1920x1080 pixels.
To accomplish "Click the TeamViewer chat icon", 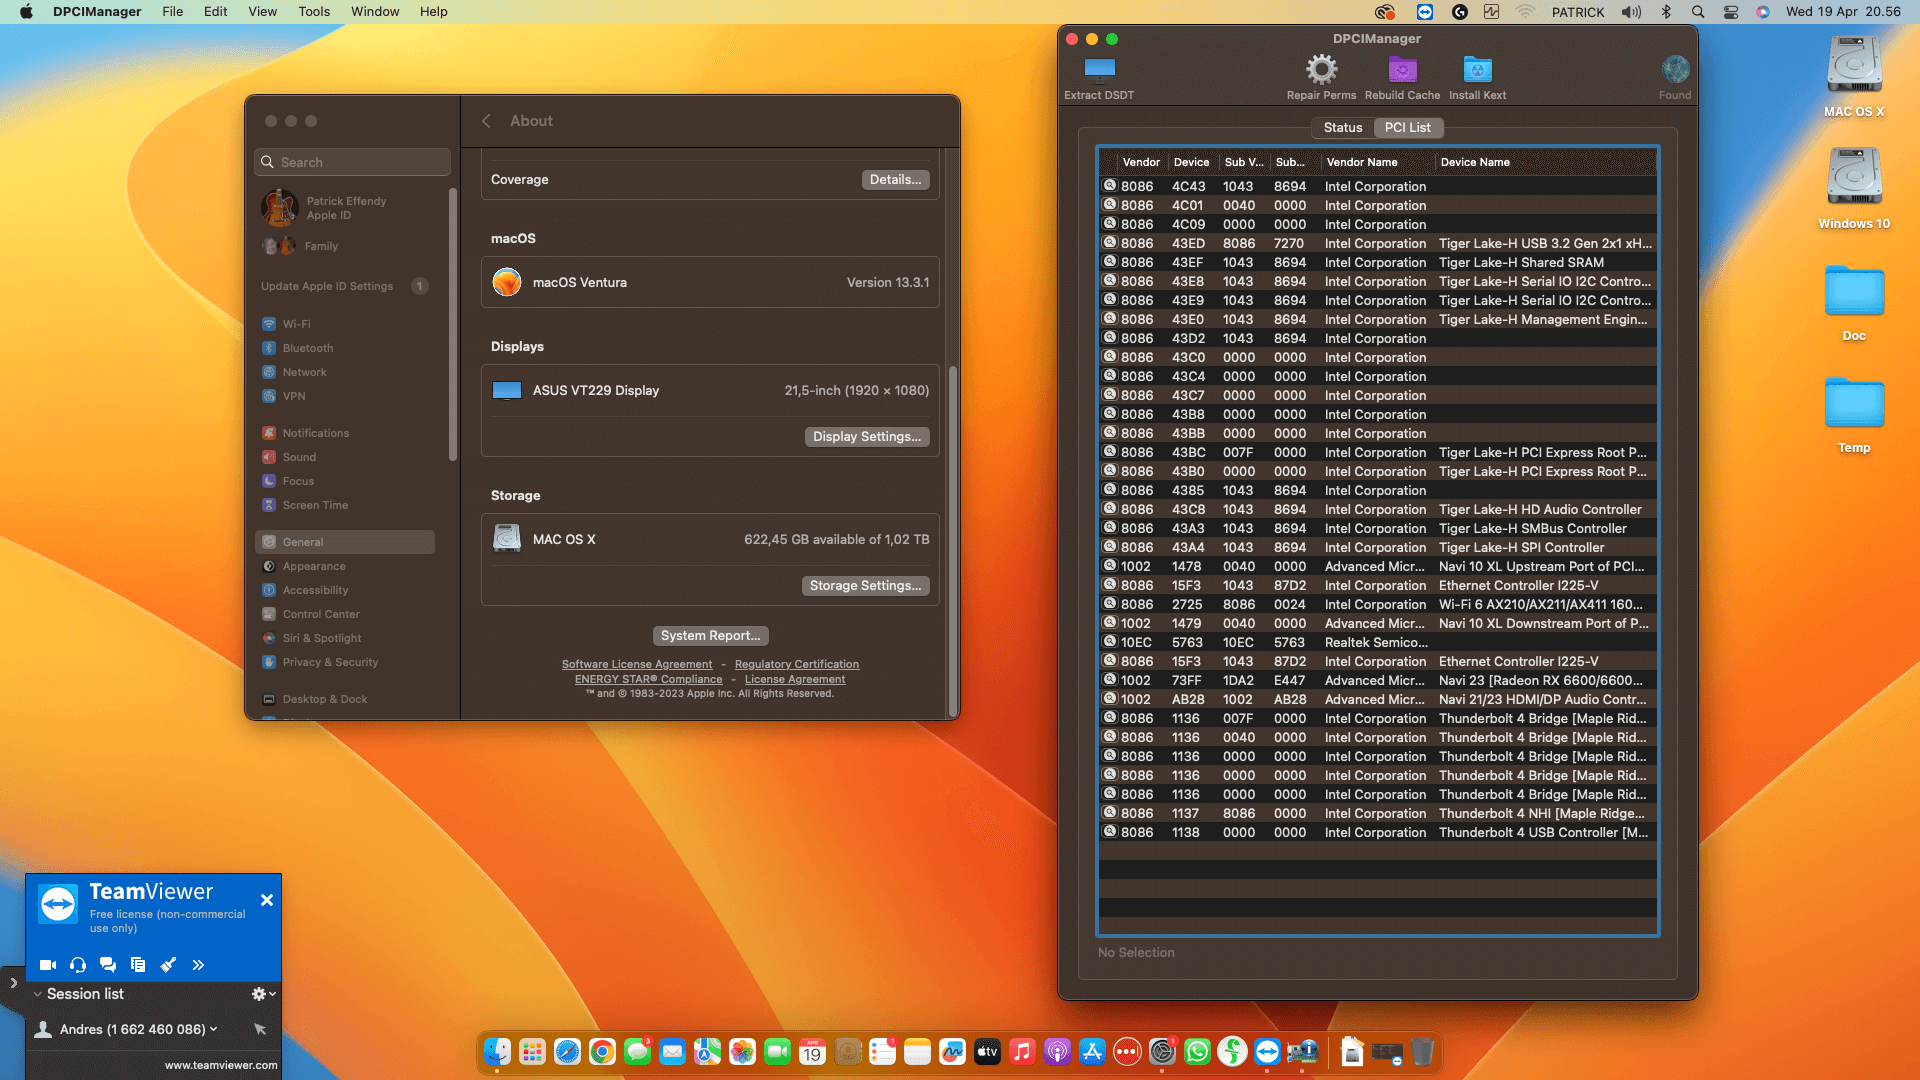I will (x=108, y=965).
